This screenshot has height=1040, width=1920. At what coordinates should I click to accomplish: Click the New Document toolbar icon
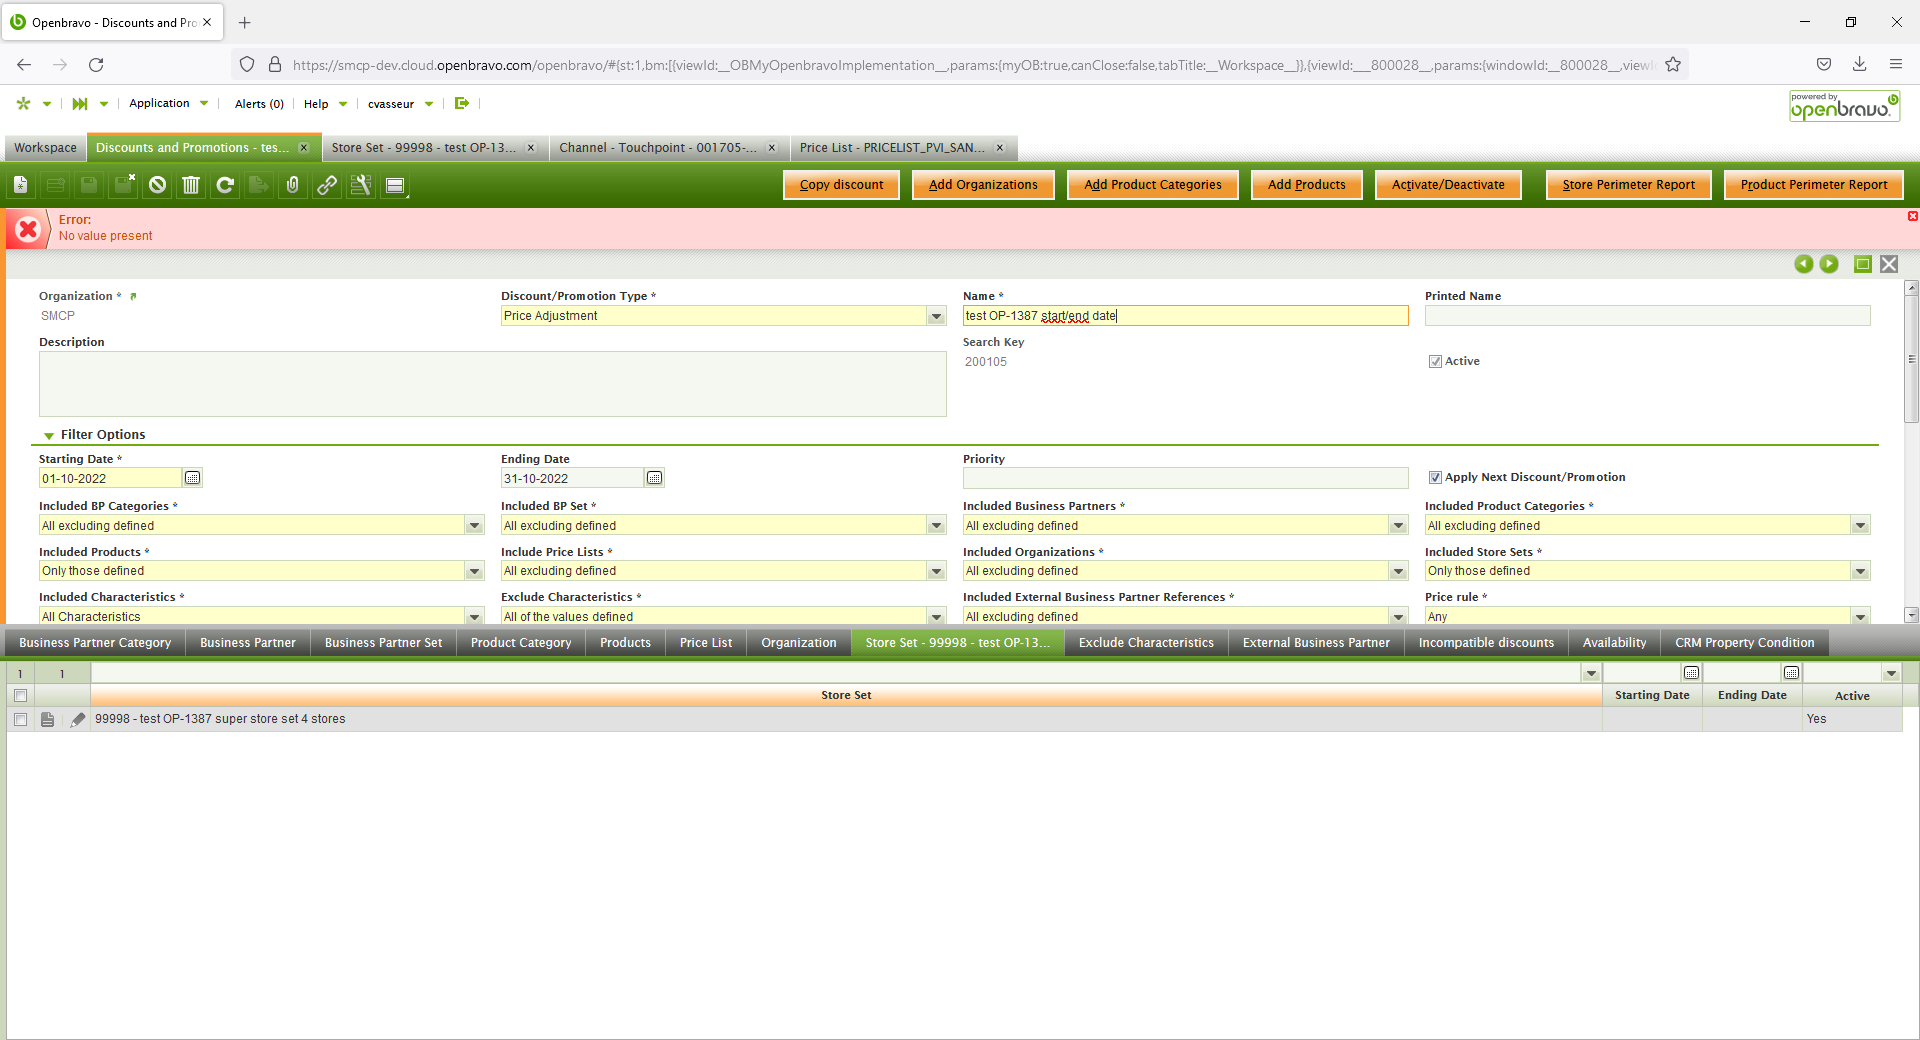point(21,185)
